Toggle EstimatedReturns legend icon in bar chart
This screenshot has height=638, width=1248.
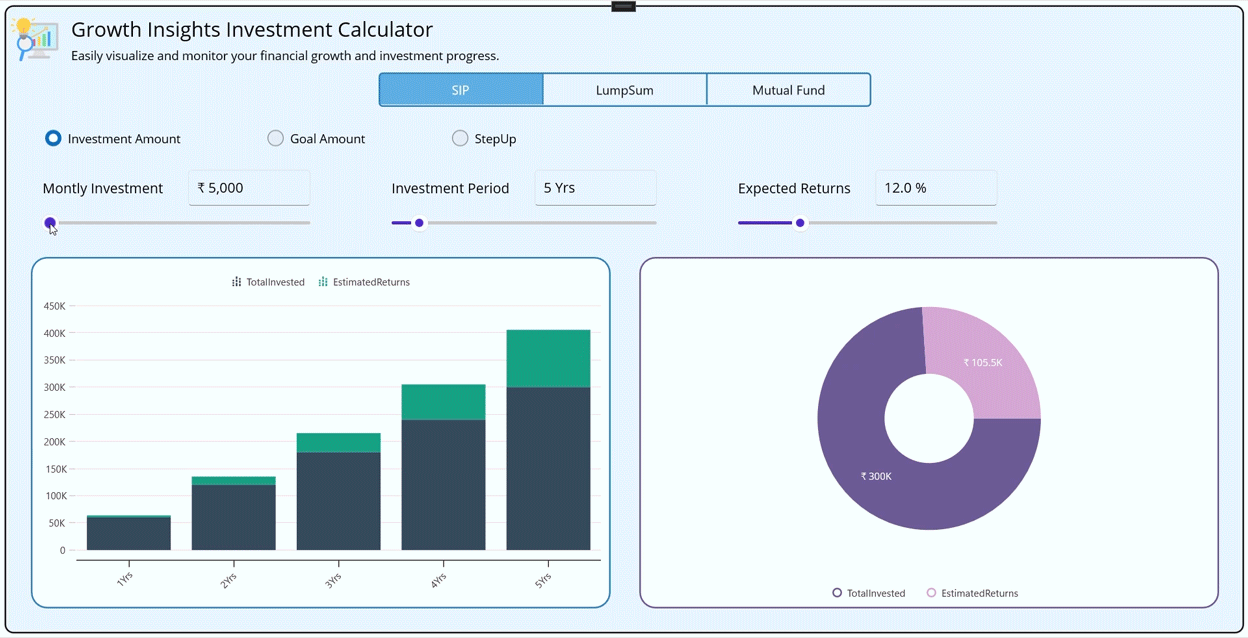click(323, 282)
